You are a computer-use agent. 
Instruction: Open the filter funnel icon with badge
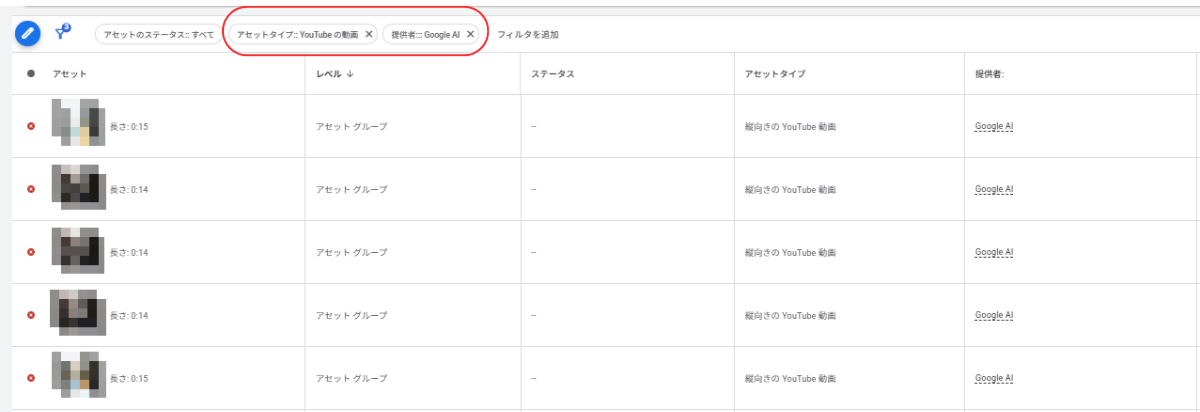(x=64, y=33)
